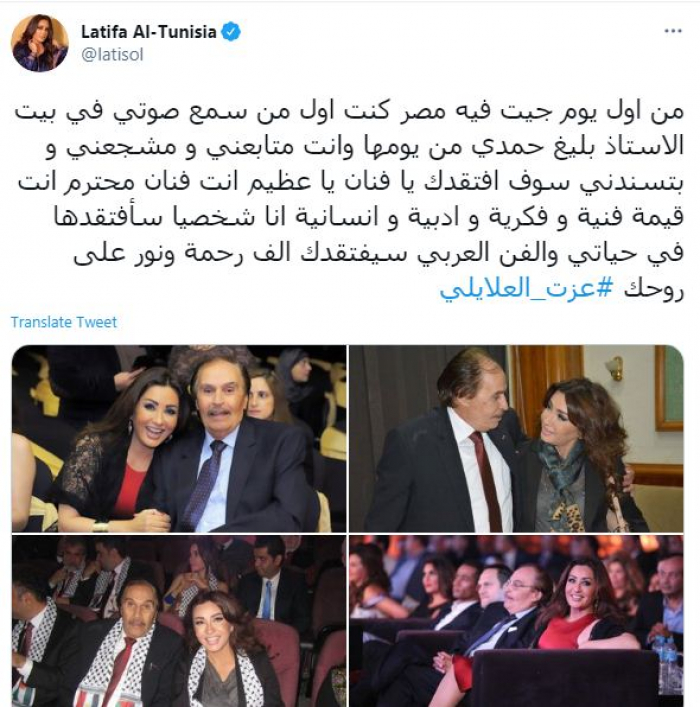This screenshot has width=700, height=707.
Task: Open the top-left photo of the smiling couple
Action: point(179,438)
